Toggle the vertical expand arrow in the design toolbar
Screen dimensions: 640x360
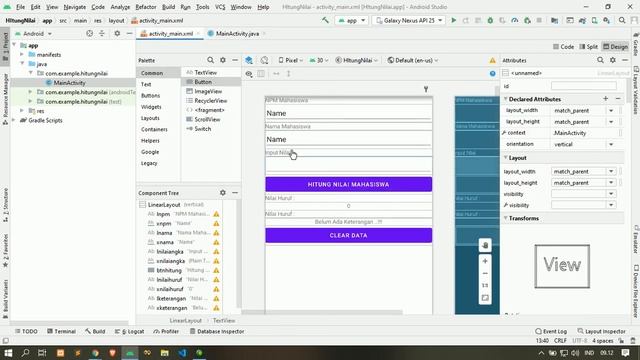pos(289,74)
